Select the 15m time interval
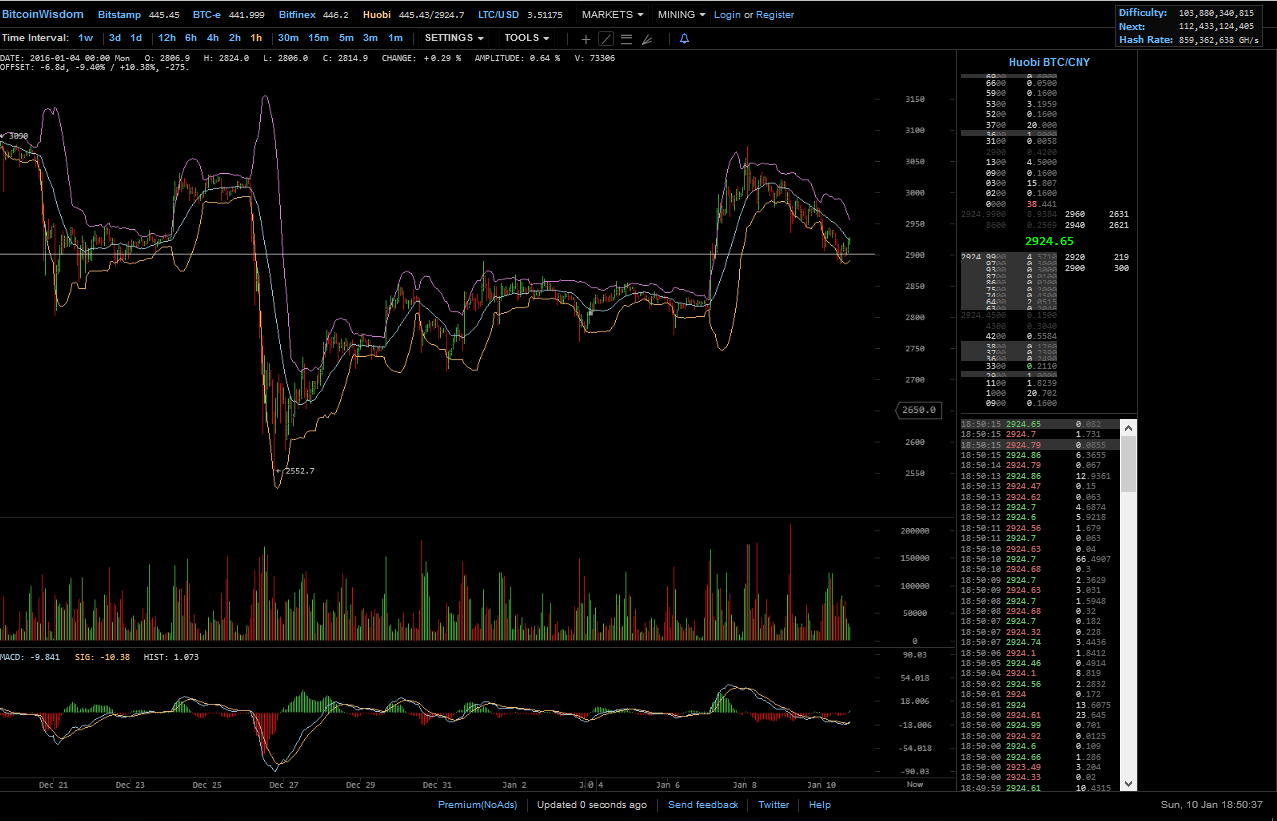The height and width of the screenshot is (821, 1277). (x=318, y=38)
